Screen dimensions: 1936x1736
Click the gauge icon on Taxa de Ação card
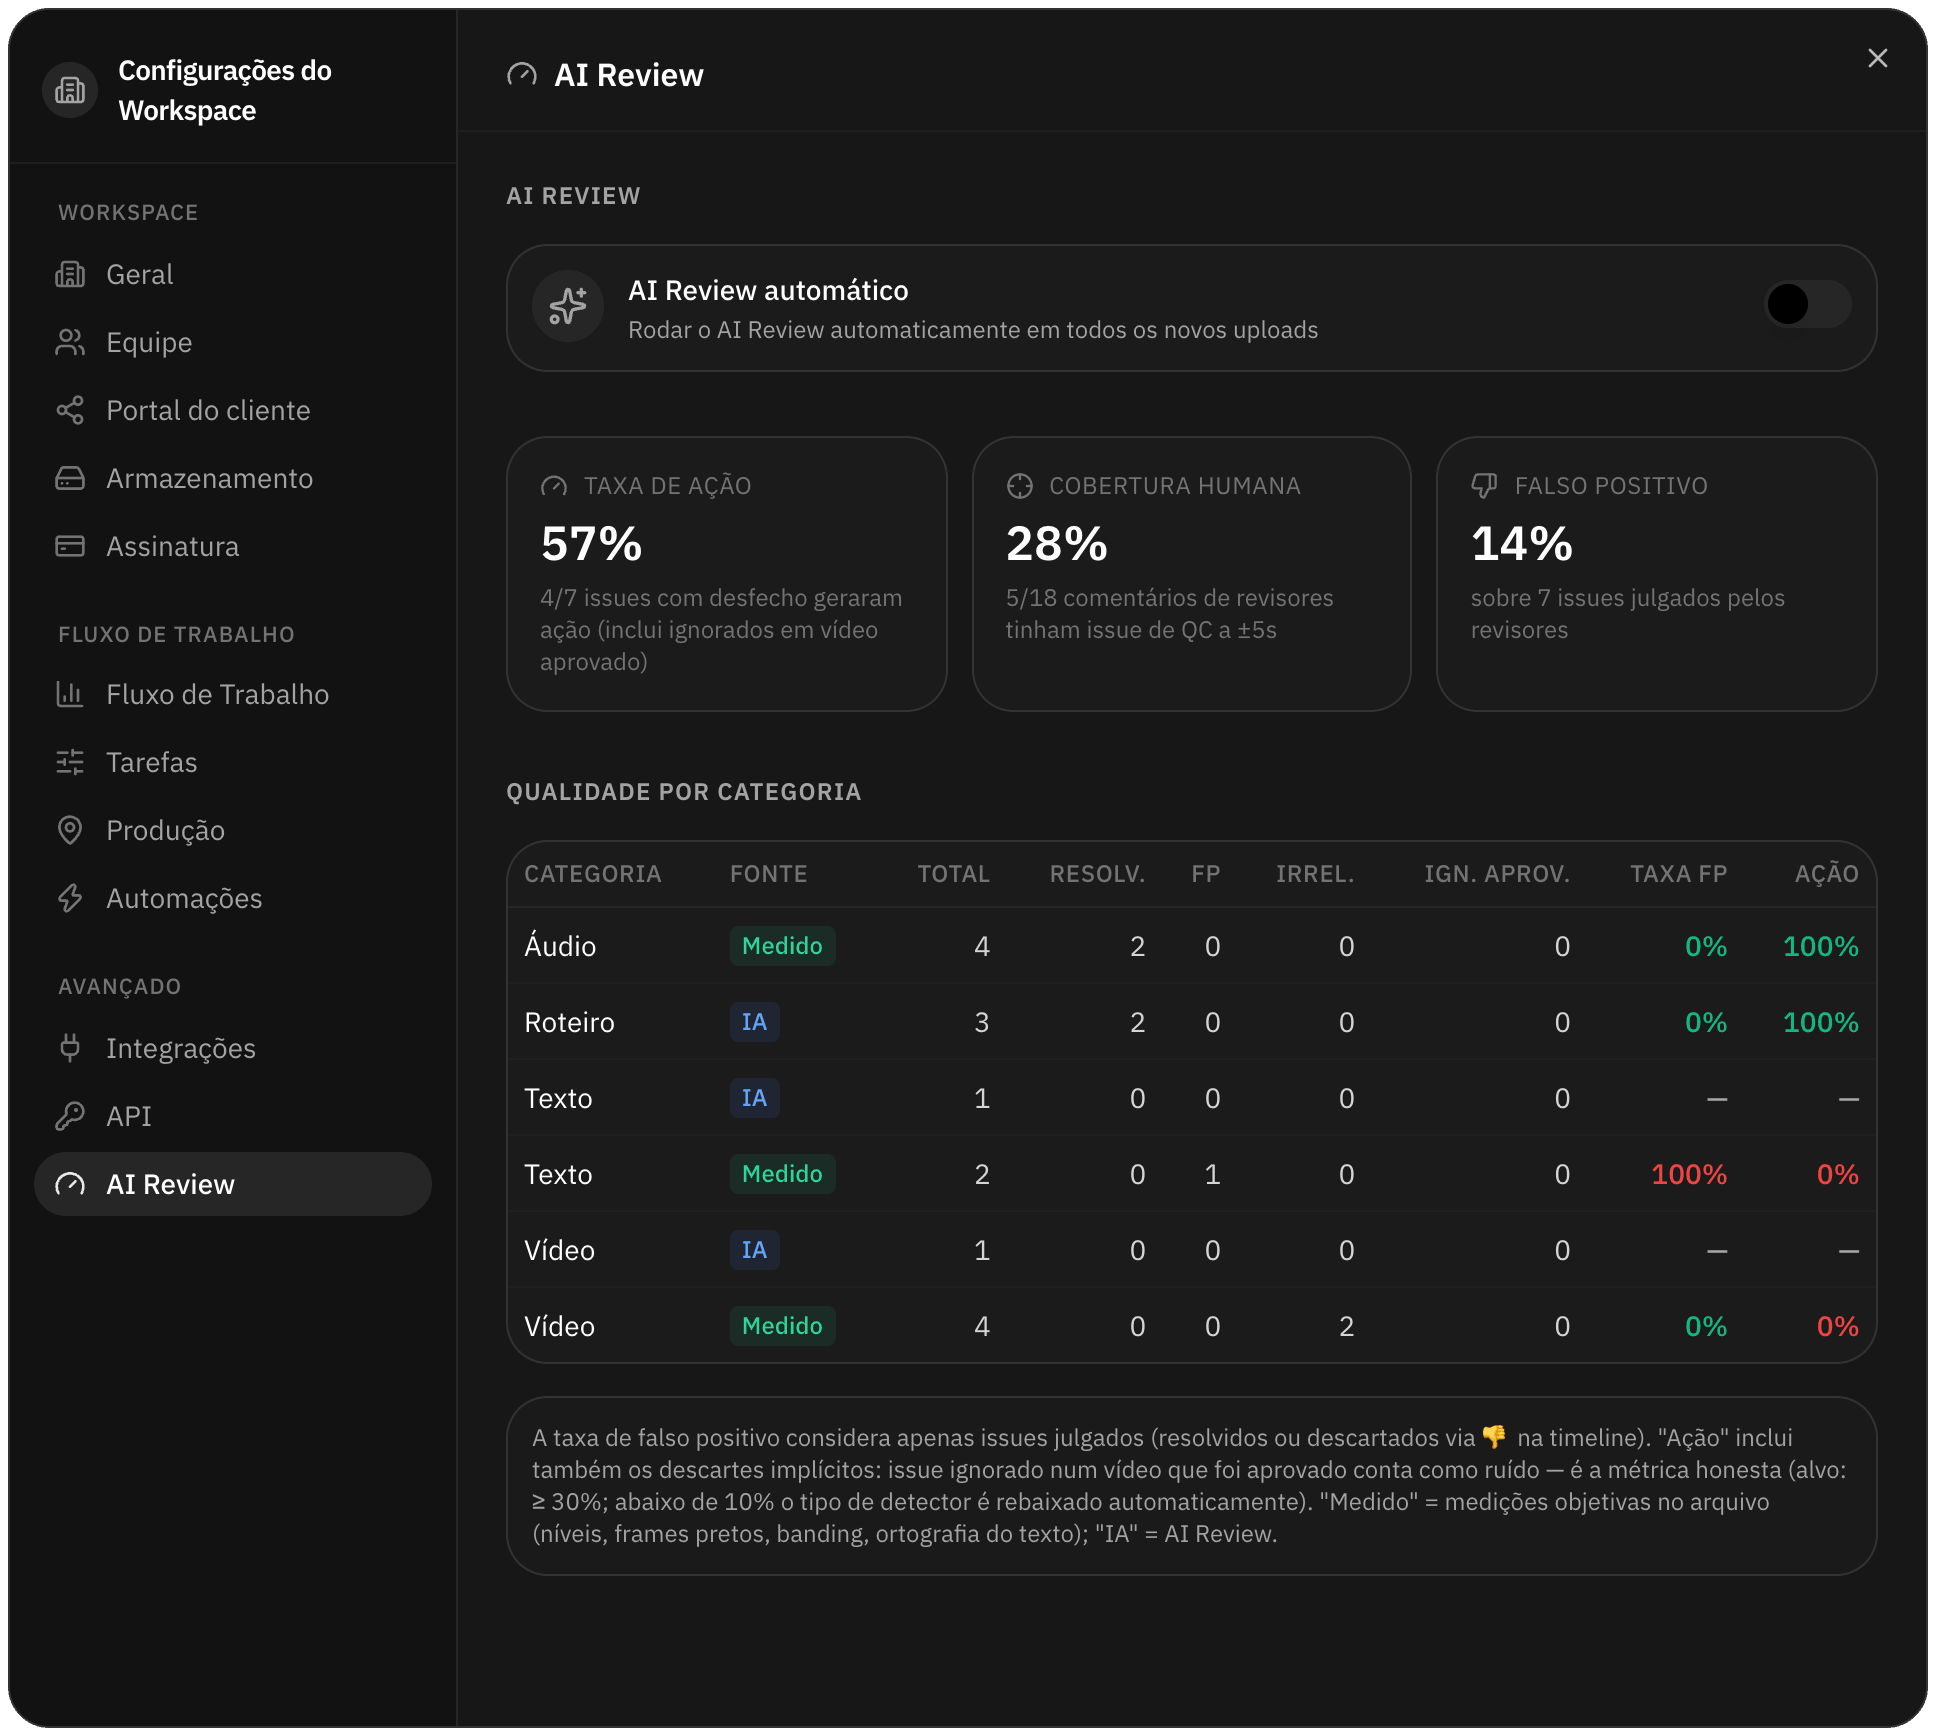tap(554, 486)
